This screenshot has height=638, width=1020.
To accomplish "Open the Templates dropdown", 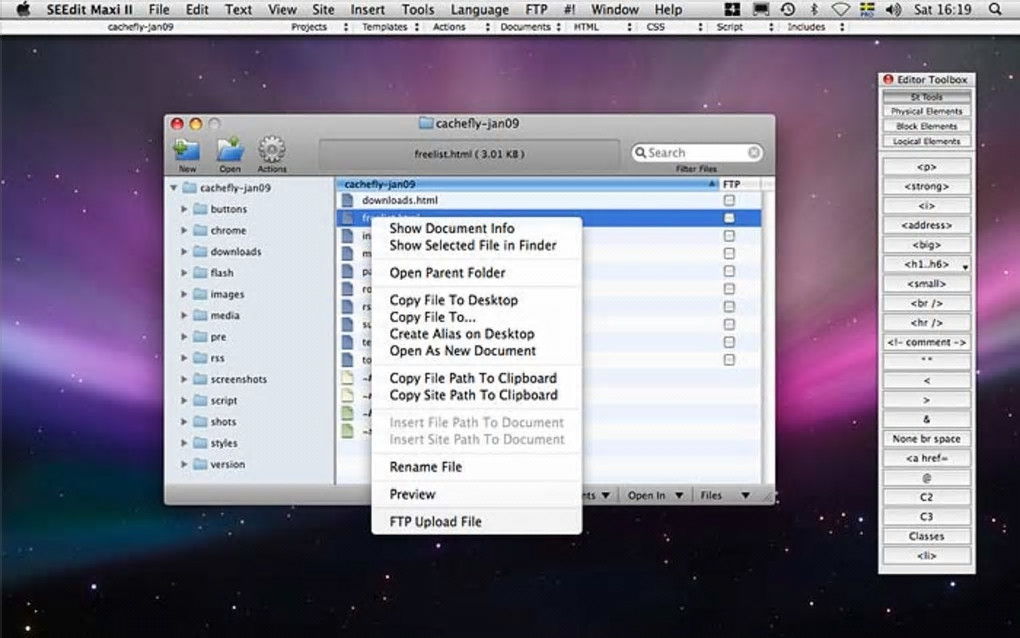I will (x=390, y=27).
